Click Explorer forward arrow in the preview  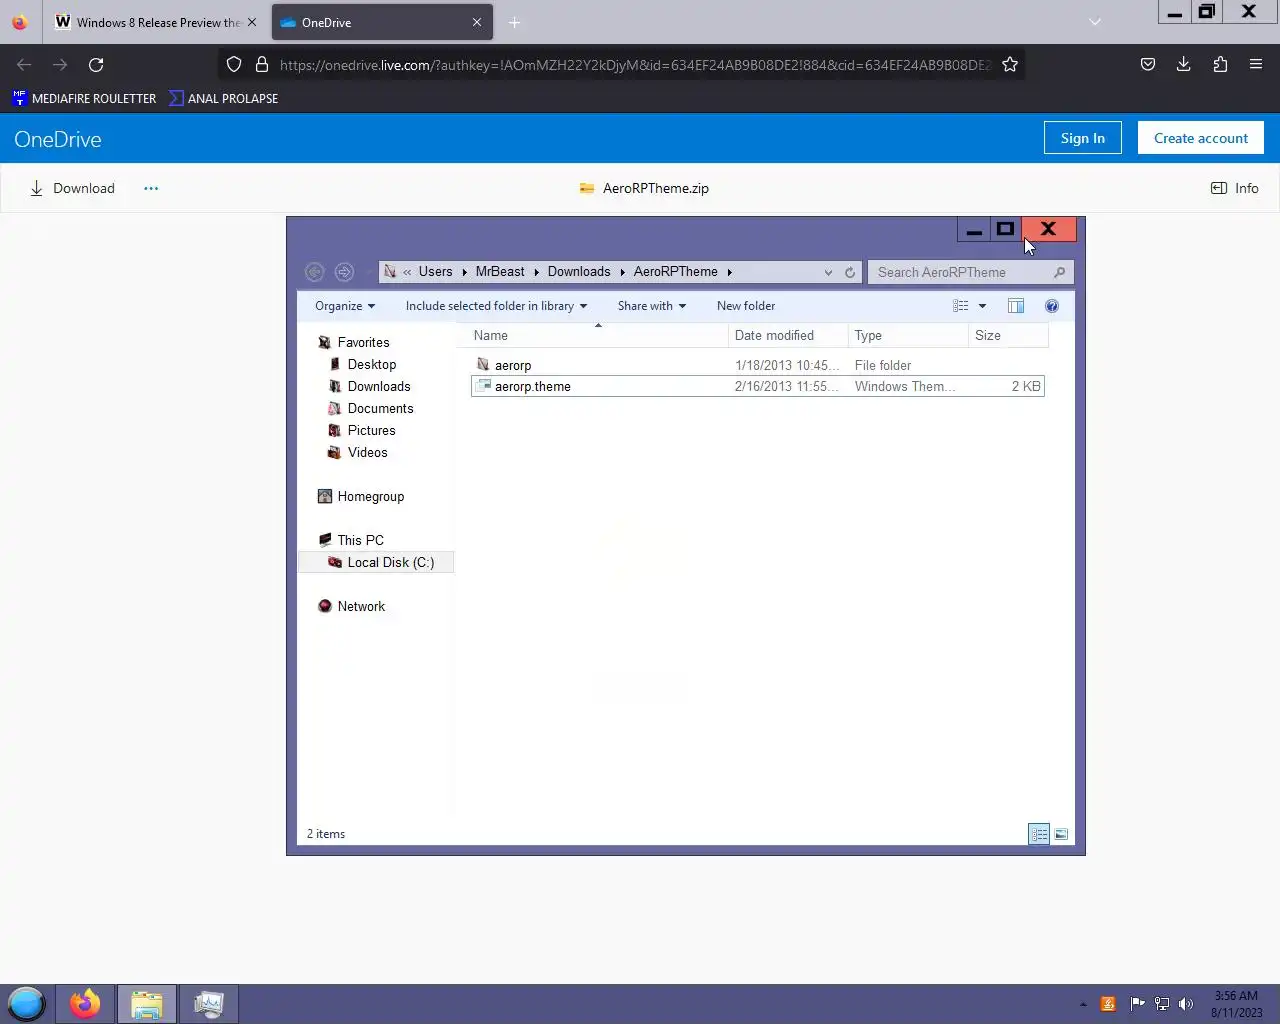click(x=344, y=272)
